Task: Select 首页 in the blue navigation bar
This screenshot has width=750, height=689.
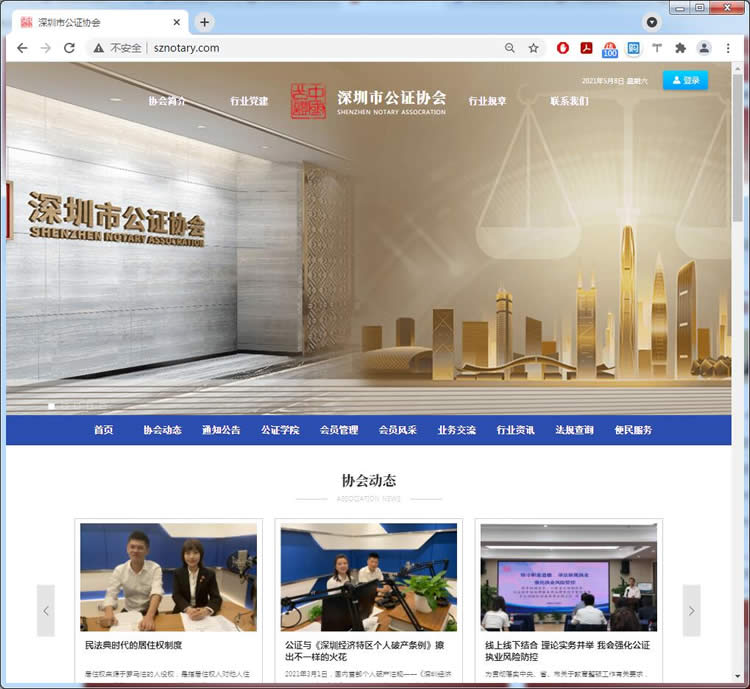Action: (104, 430)
